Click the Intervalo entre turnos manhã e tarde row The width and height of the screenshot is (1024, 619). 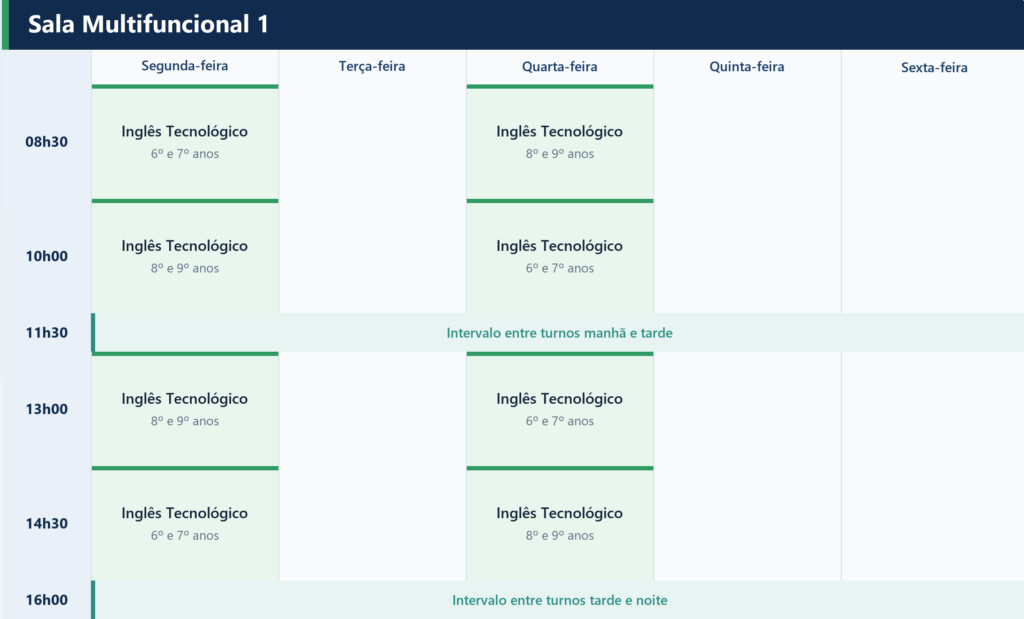(558, 333)
